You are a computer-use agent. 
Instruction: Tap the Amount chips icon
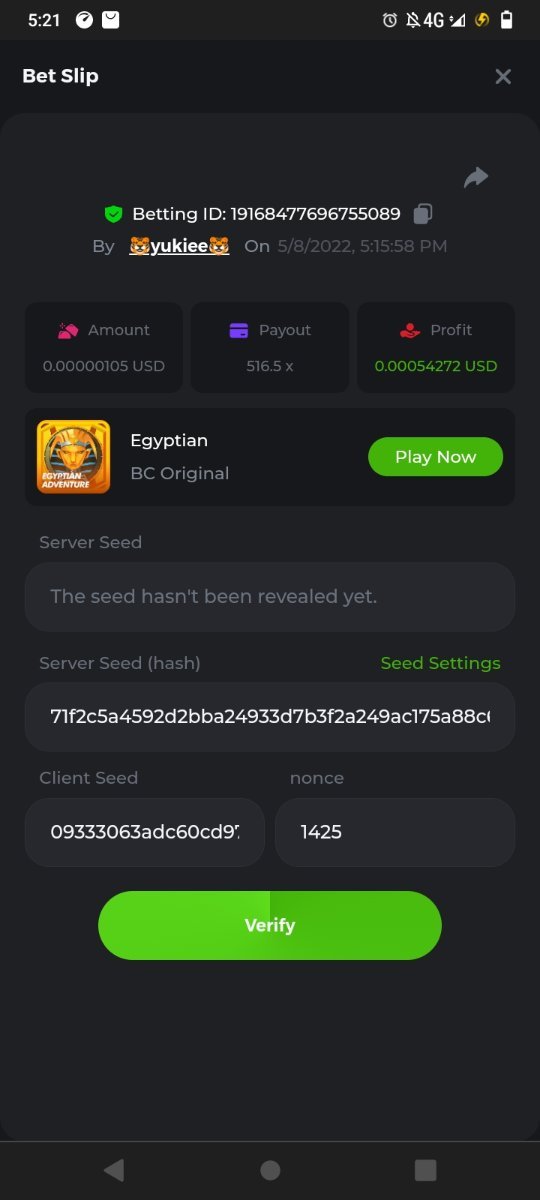[x=68, y=330]
